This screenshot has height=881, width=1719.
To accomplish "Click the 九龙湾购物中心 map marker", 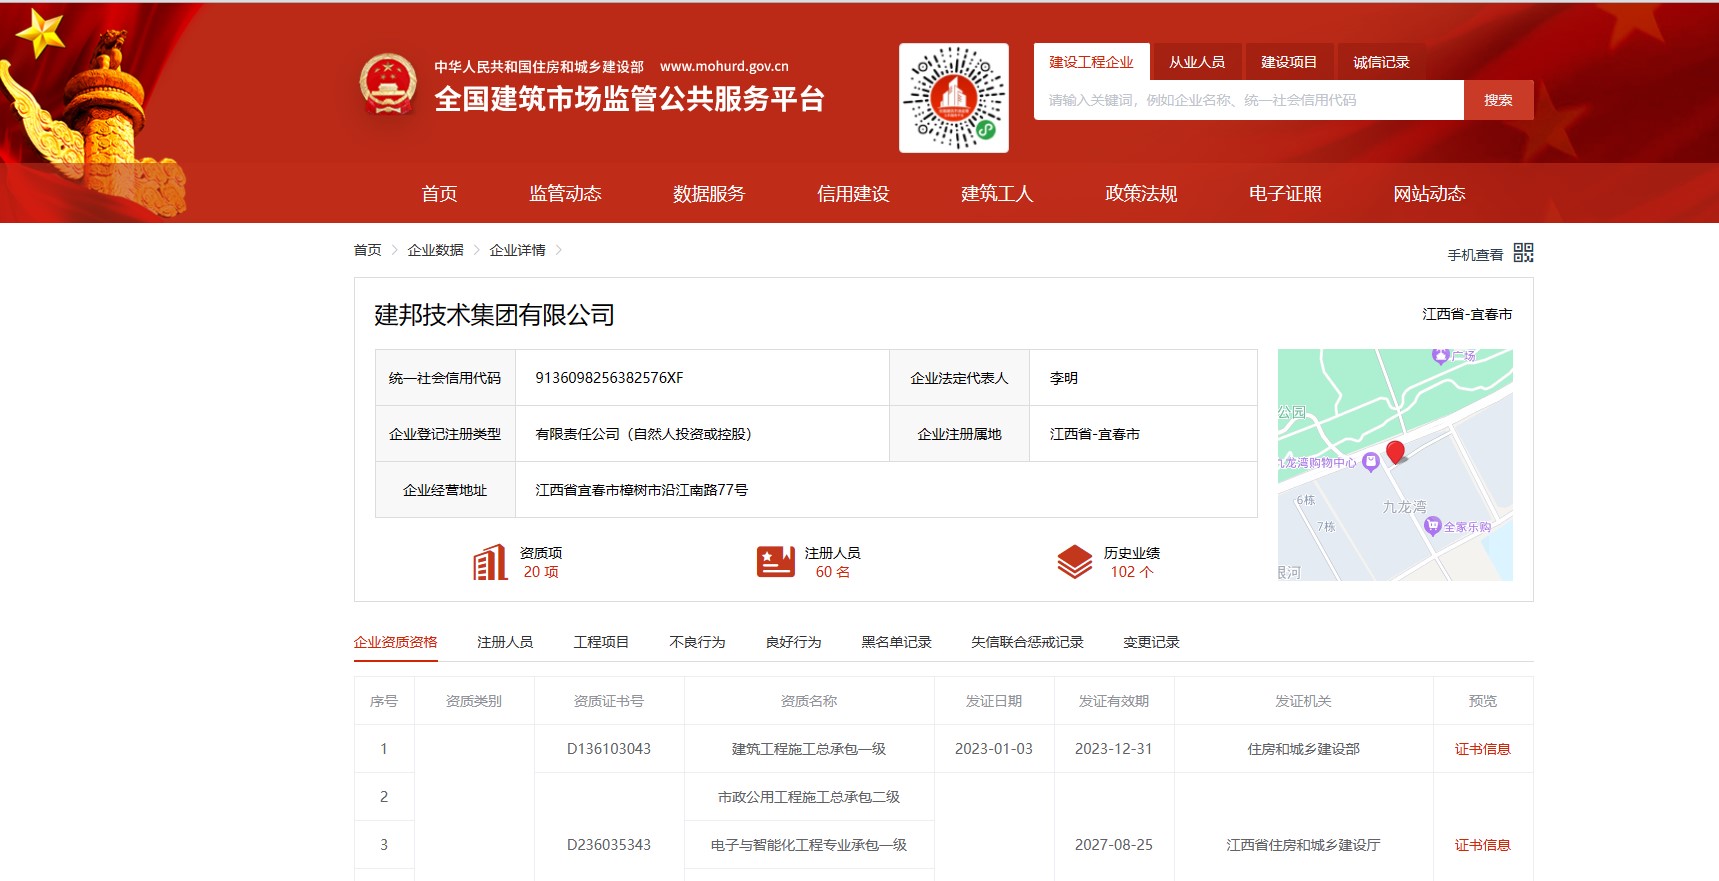I will tap(1371, 461).
